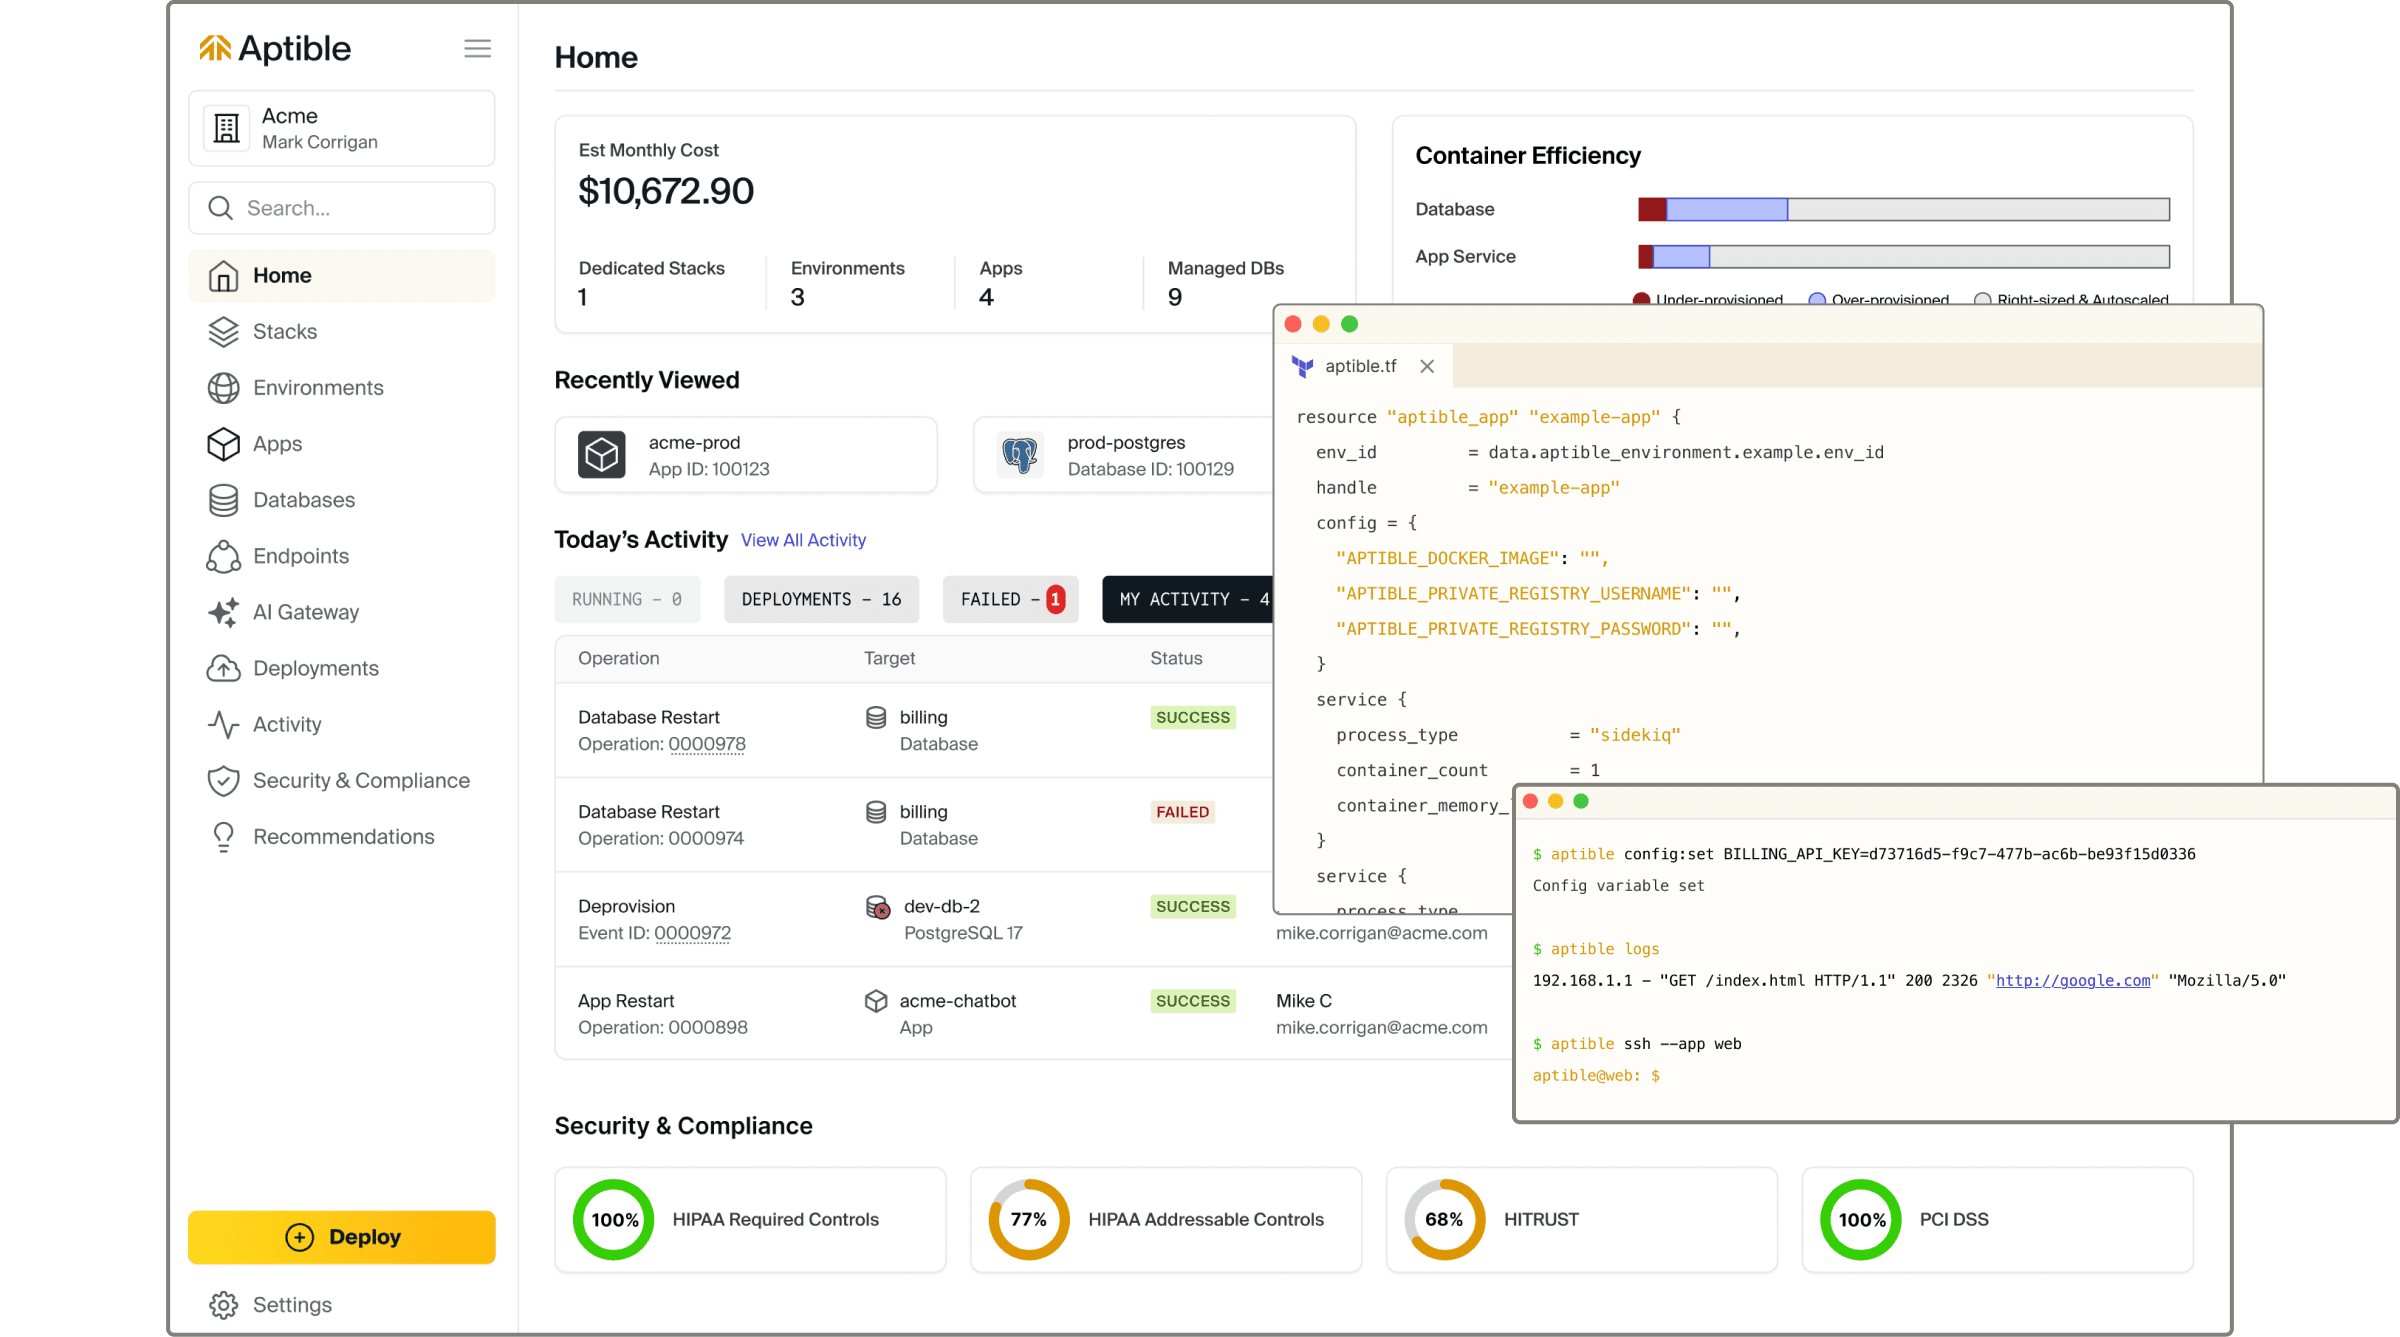Open the View All Activity link

tap(803, 540)
